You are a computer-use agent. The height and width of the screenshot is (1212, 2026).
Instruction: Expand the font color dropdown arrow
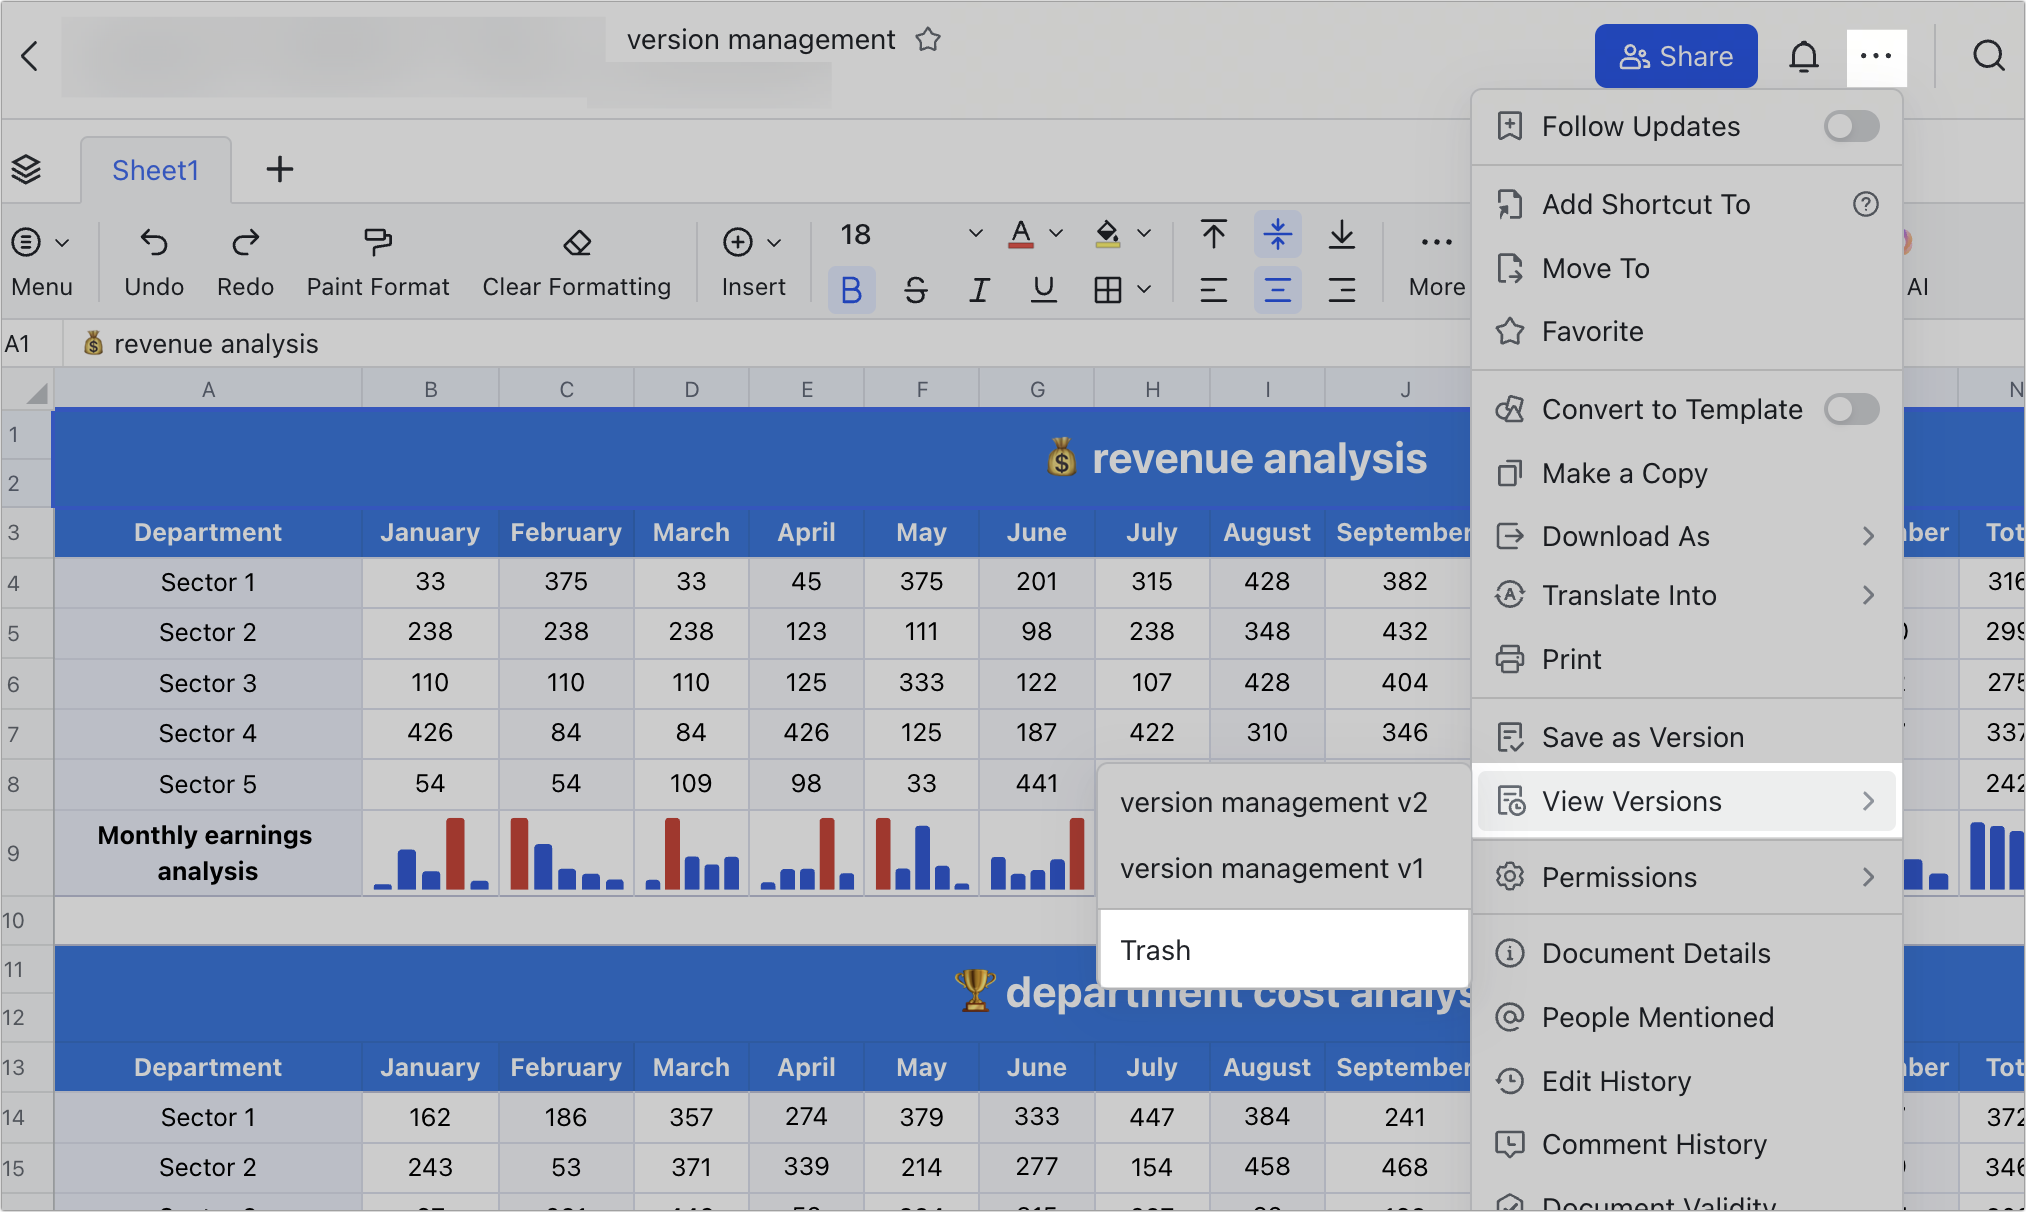click(1056, 234)
